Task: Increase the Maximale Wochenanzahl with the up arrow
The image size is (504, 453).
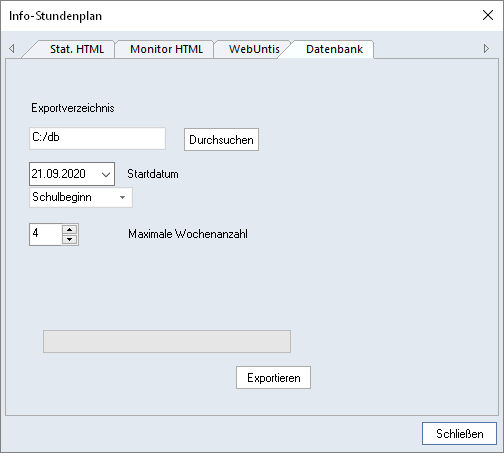Action: [70, 229]
